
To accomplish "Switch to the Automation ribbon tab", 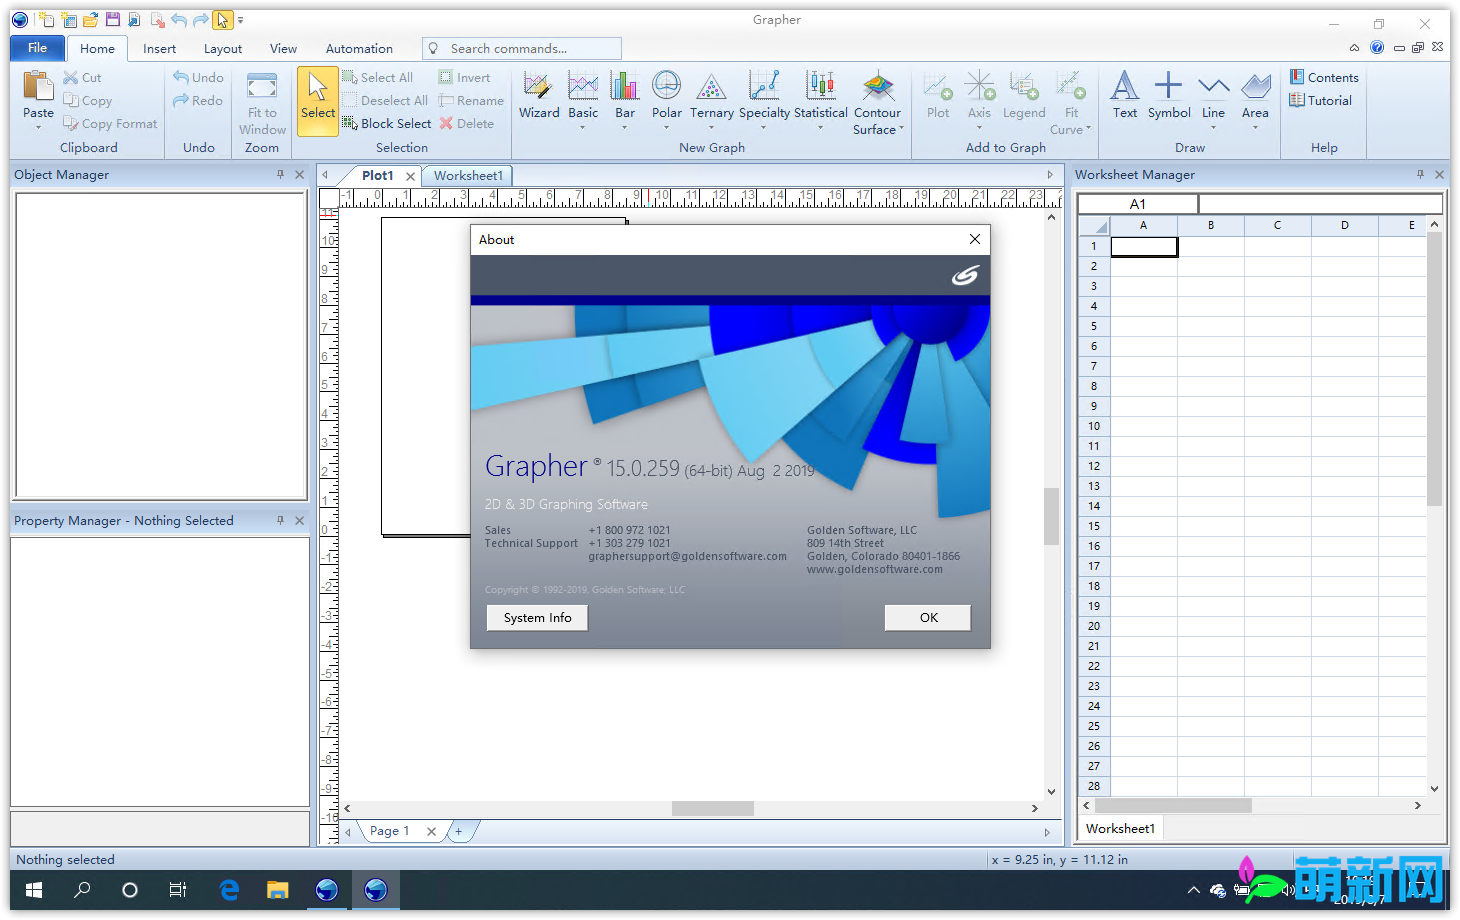I will click(359, 48).
